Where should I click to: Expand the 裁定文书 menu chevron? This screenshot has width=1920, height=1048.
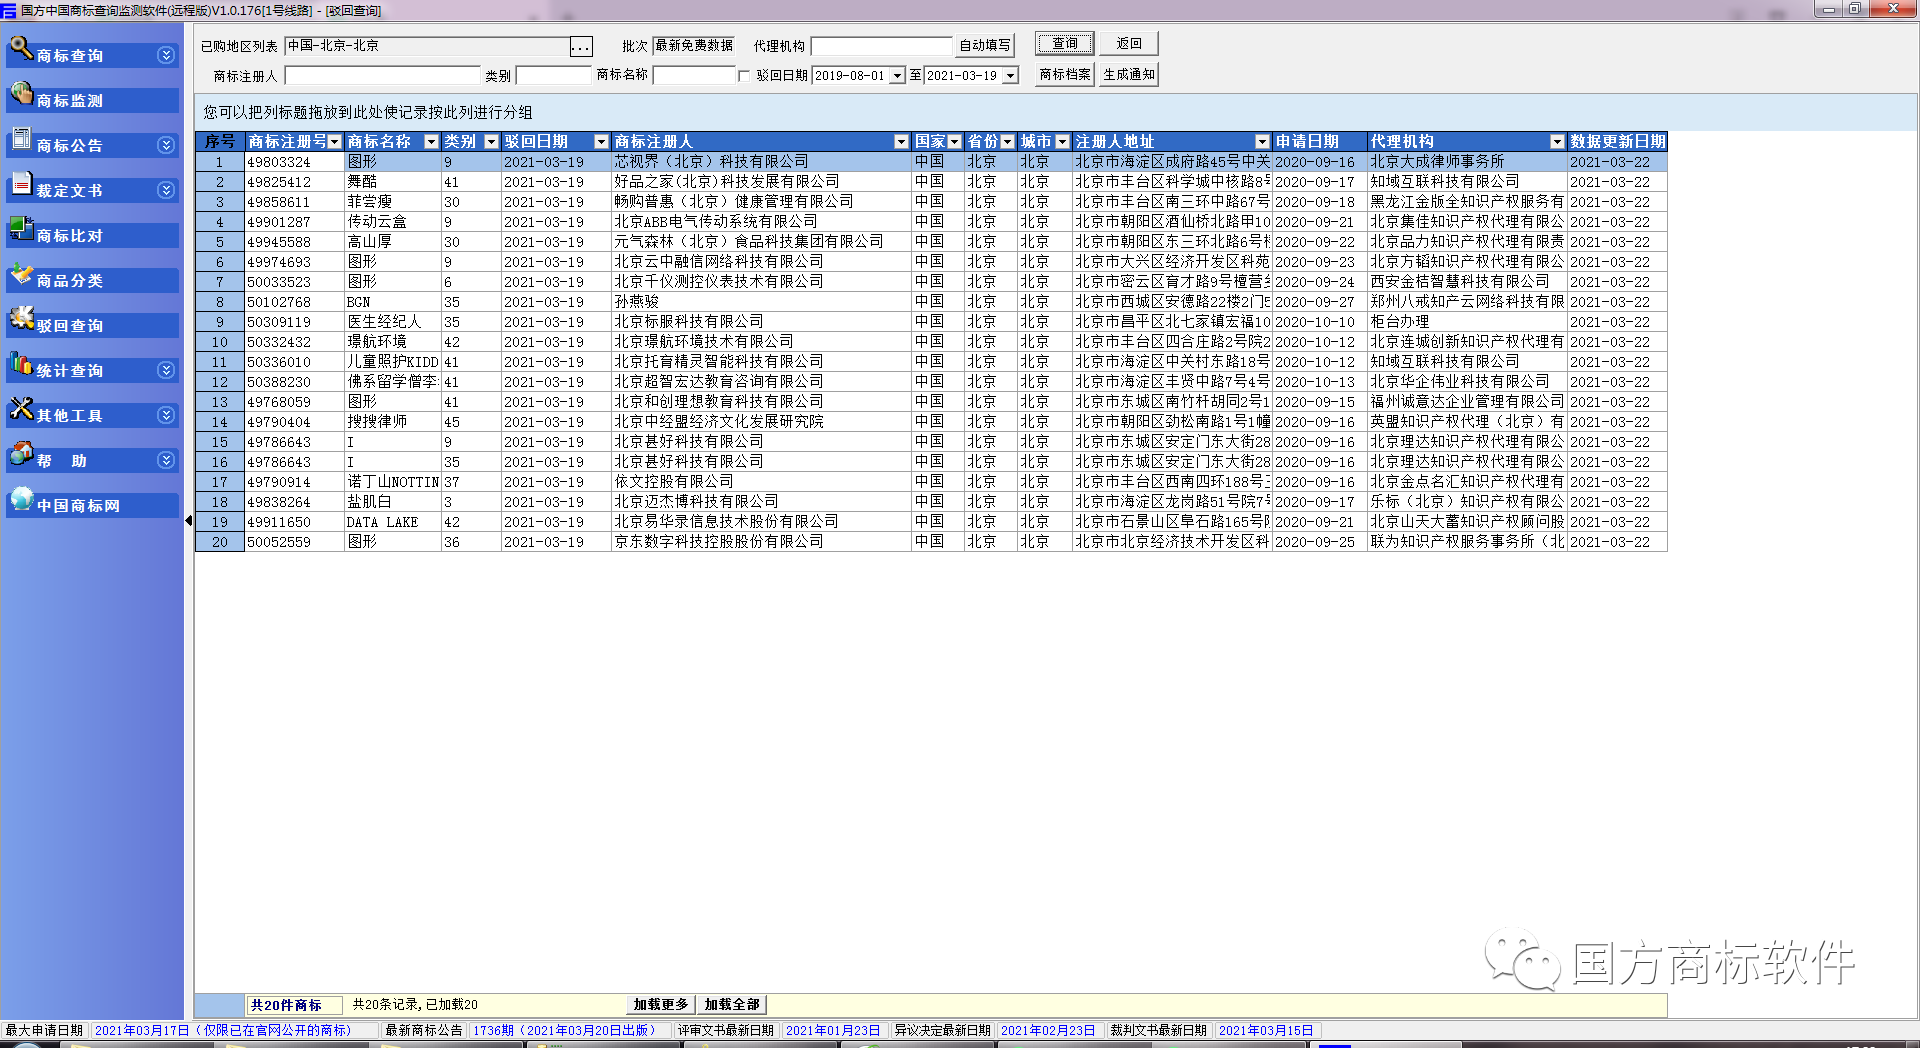coord(166,190)
